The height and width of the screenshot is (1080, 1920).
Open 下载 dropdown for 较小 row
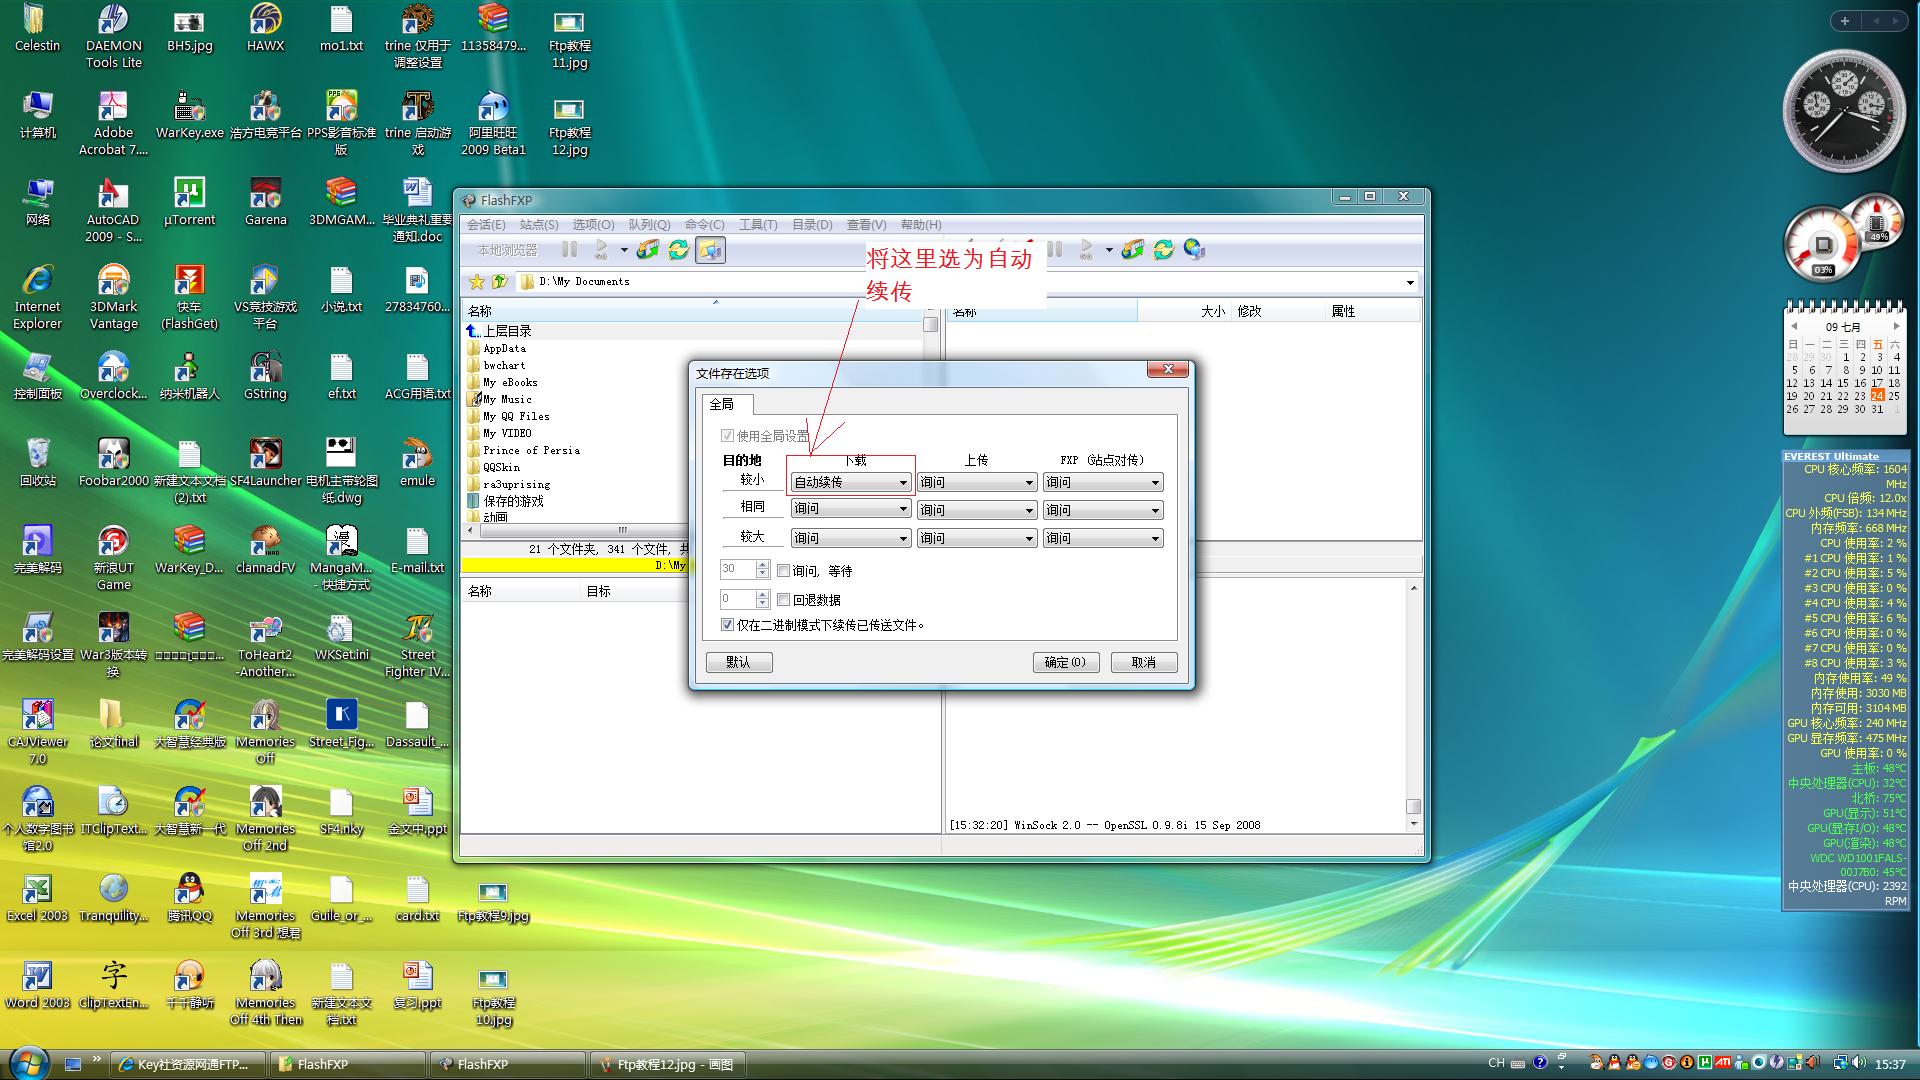pos(850,482)
